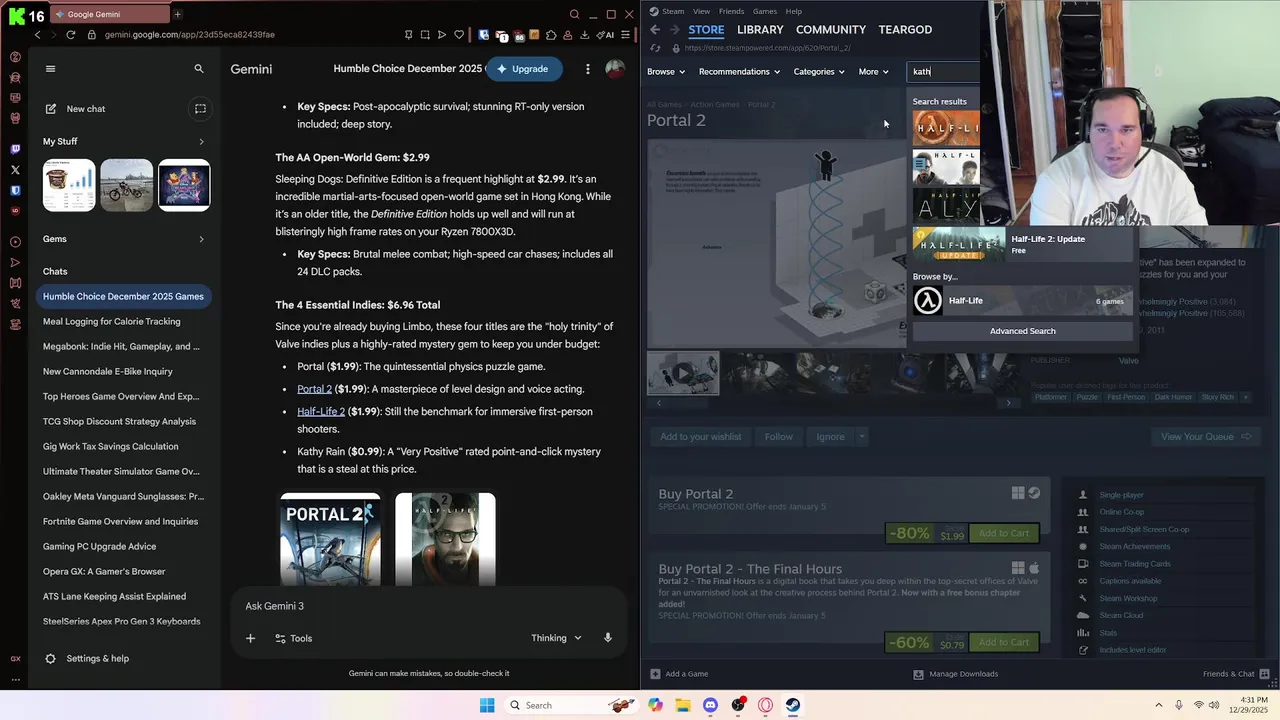Show hidden system tray icons

pyautogui.click(x=1159, y=705)
